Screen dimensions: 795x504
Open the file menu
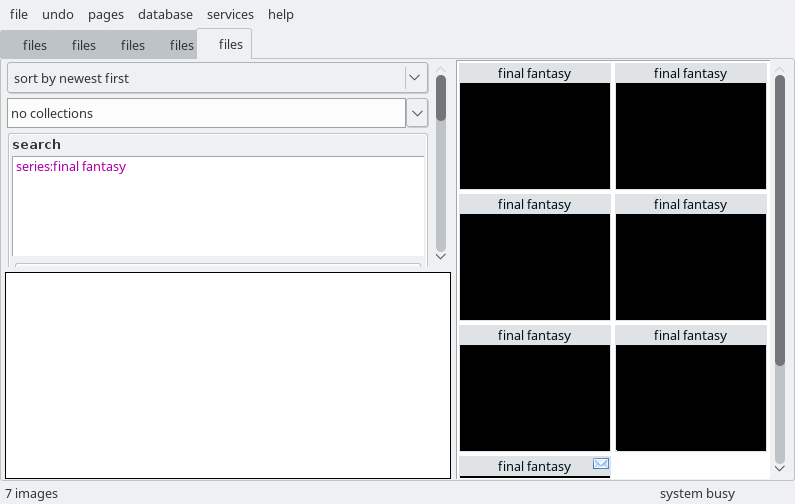[x=19, y=14]
